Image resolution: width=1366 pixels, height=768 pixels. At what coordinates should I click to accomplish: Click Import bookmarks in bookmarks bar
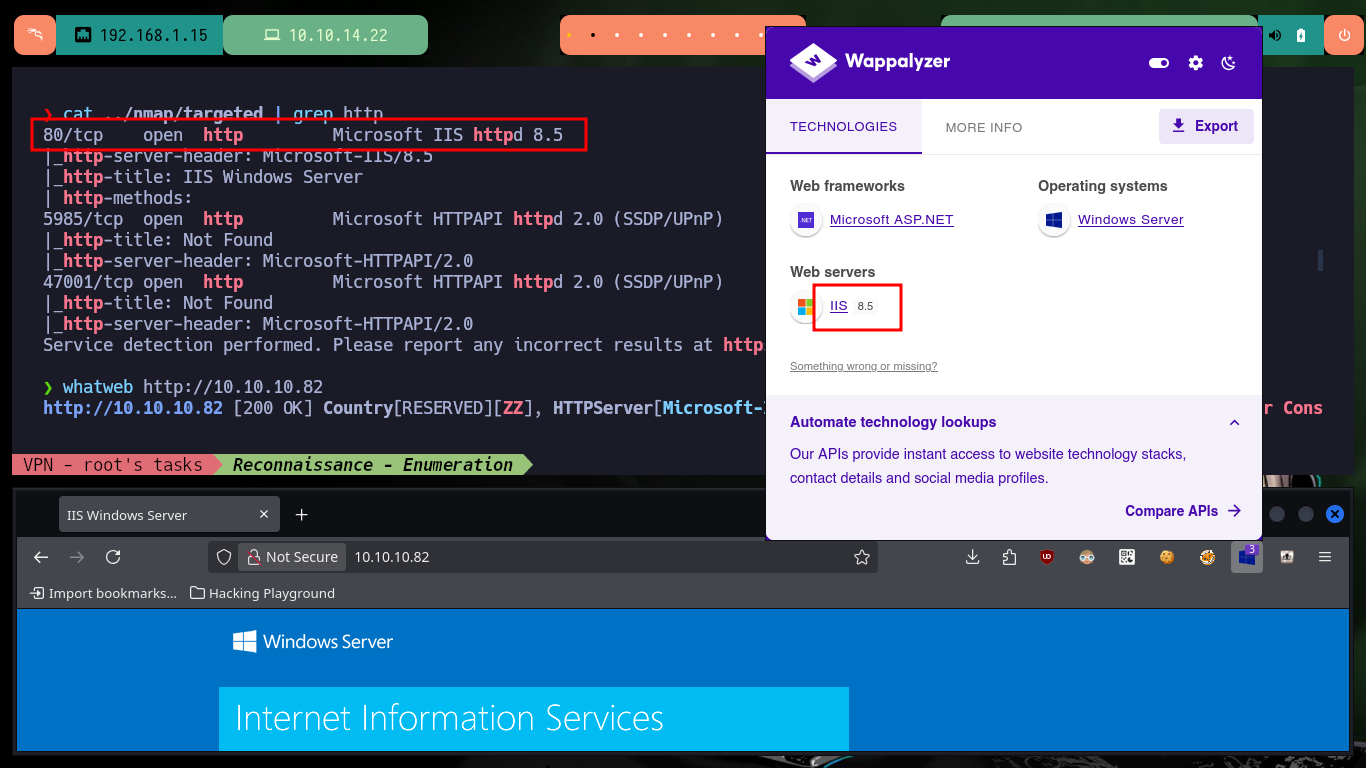[104, 593]
